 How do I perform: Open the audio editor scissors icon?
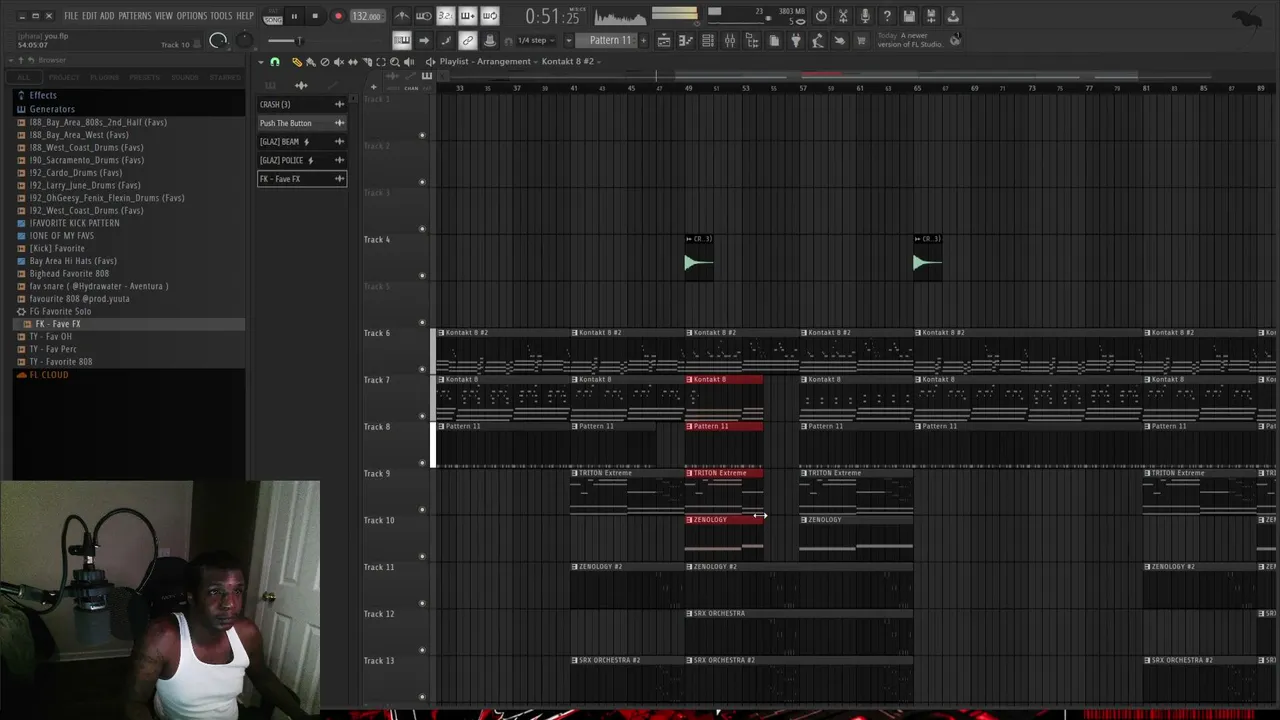(x=843, y=16)
